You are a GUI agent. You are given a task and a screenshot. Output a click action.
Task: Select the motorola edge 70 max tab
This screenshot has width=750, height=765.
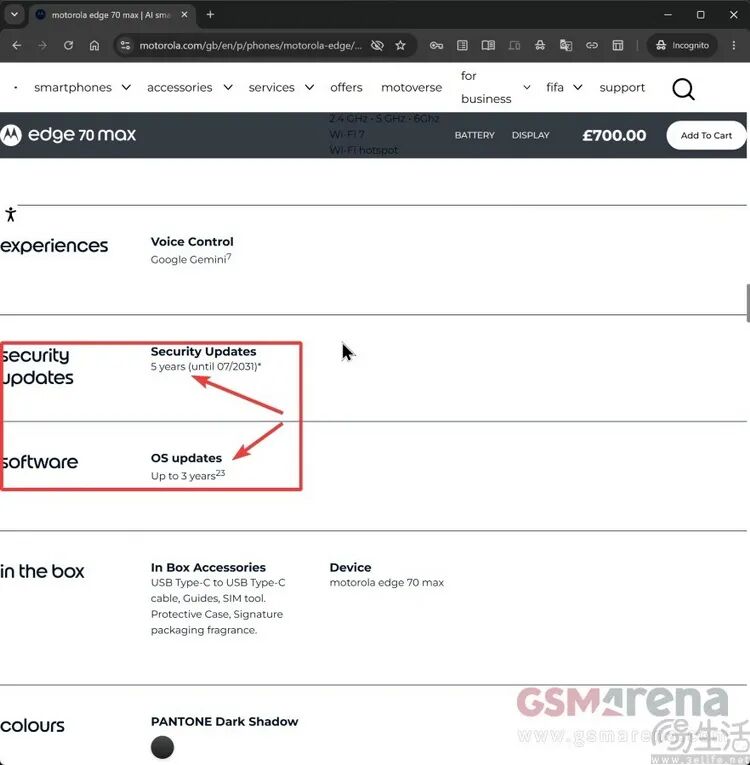coord(112,15)
